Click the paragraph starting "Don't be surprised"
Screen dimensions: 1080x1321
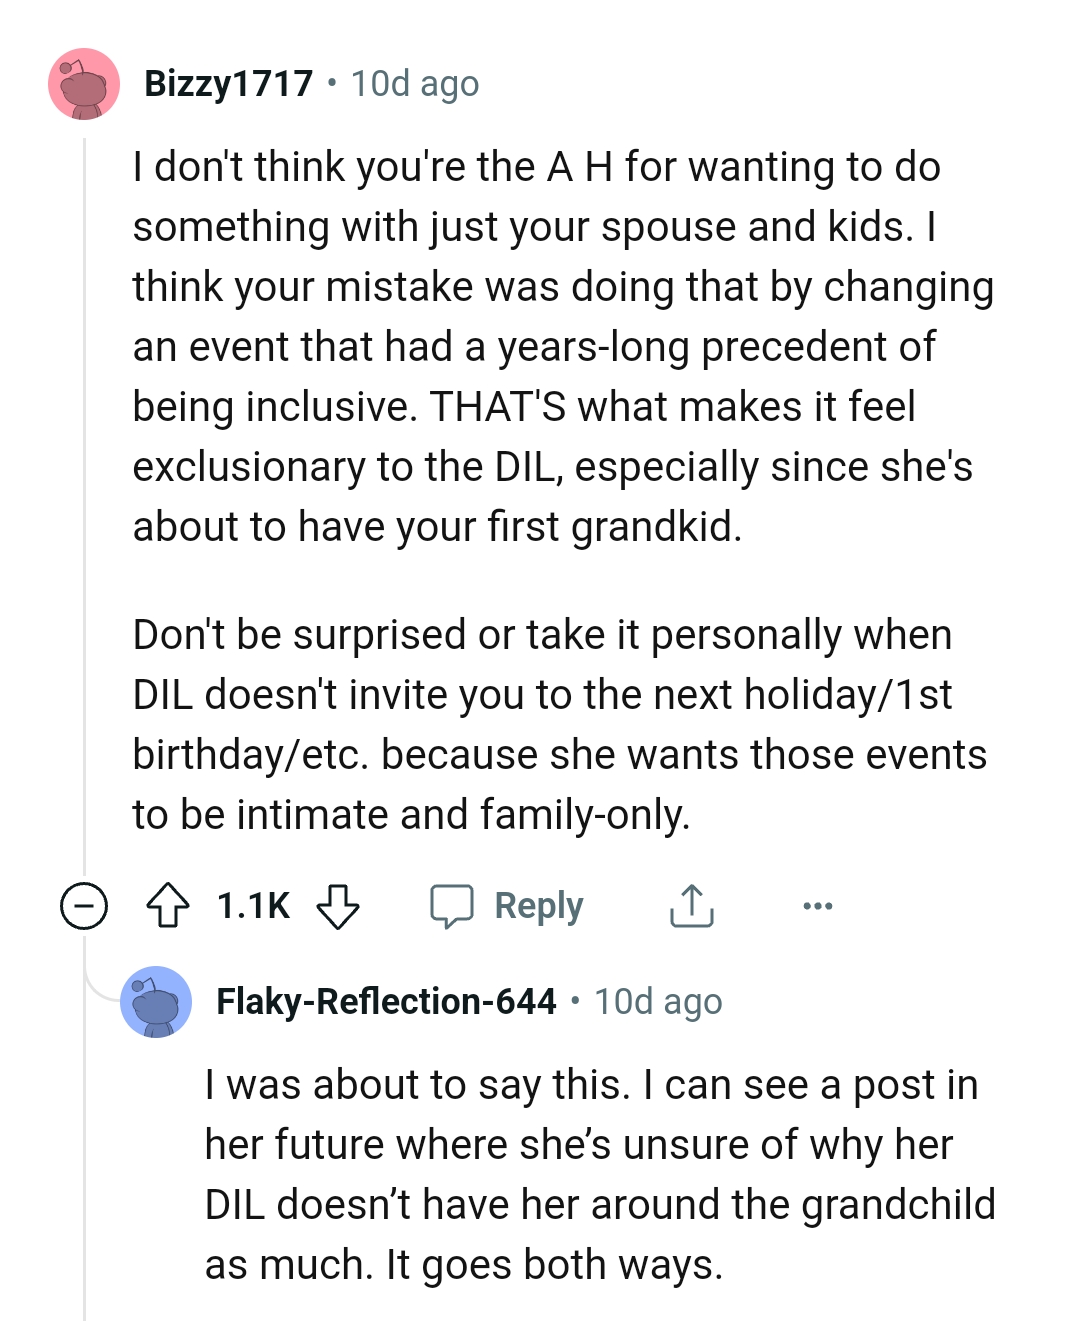coord(560,724)
